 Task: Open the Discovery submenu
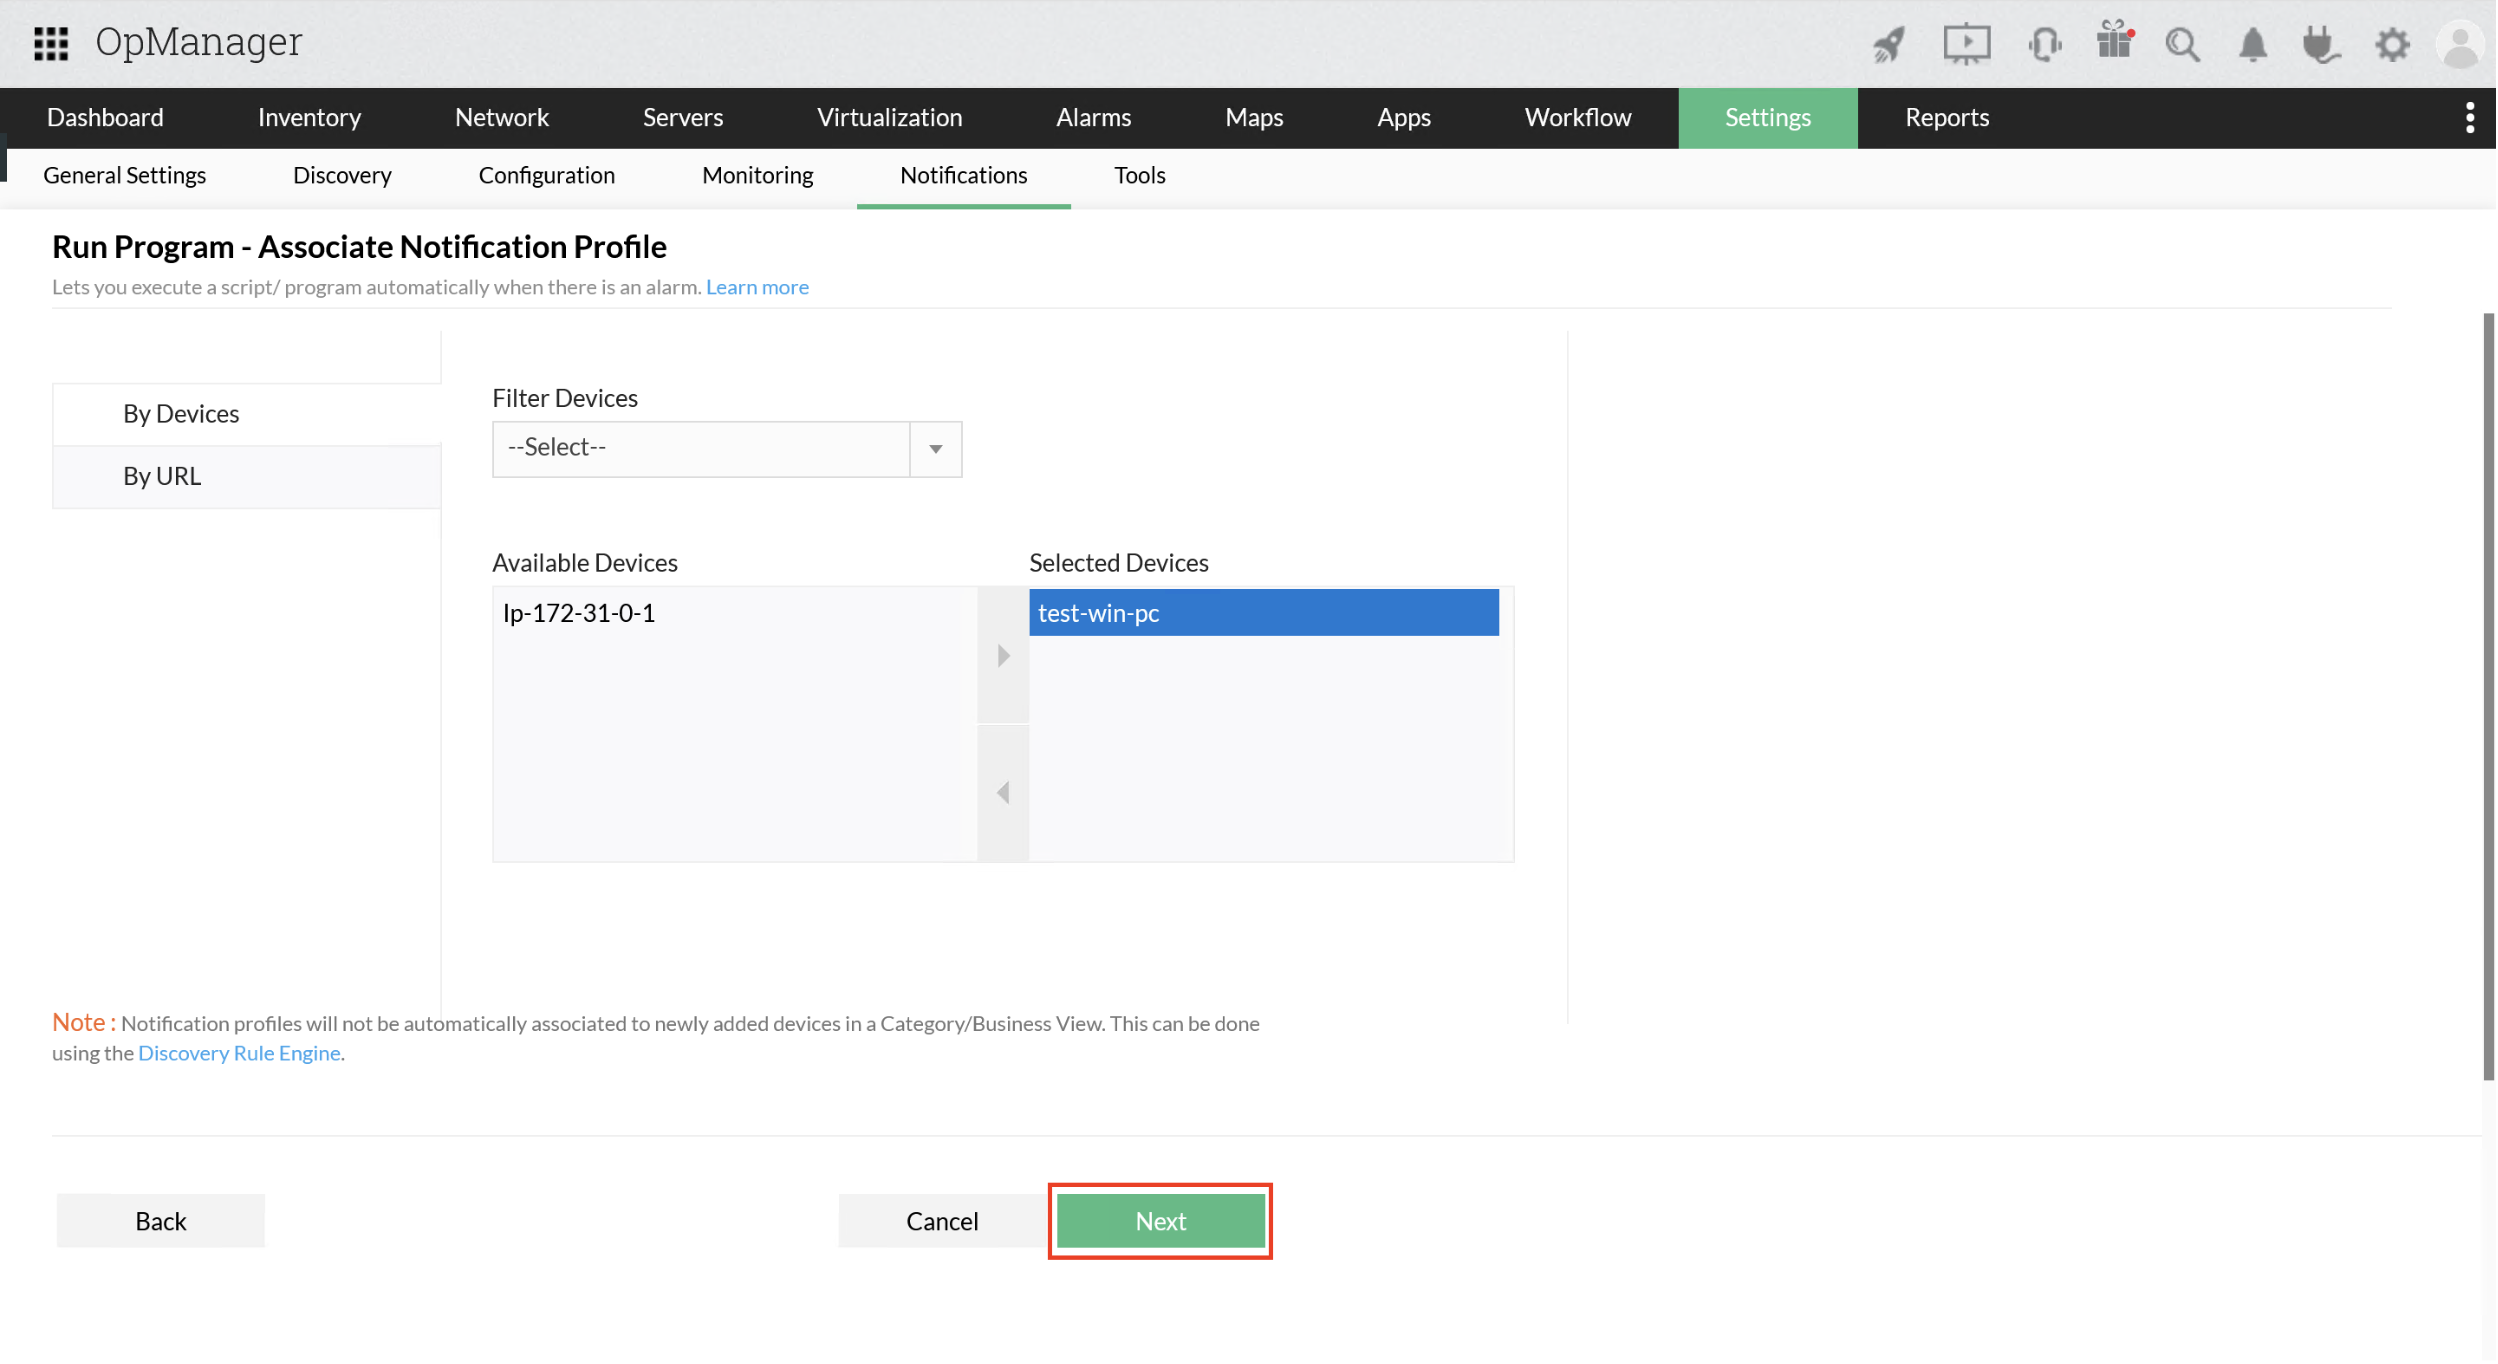point(342,176)
